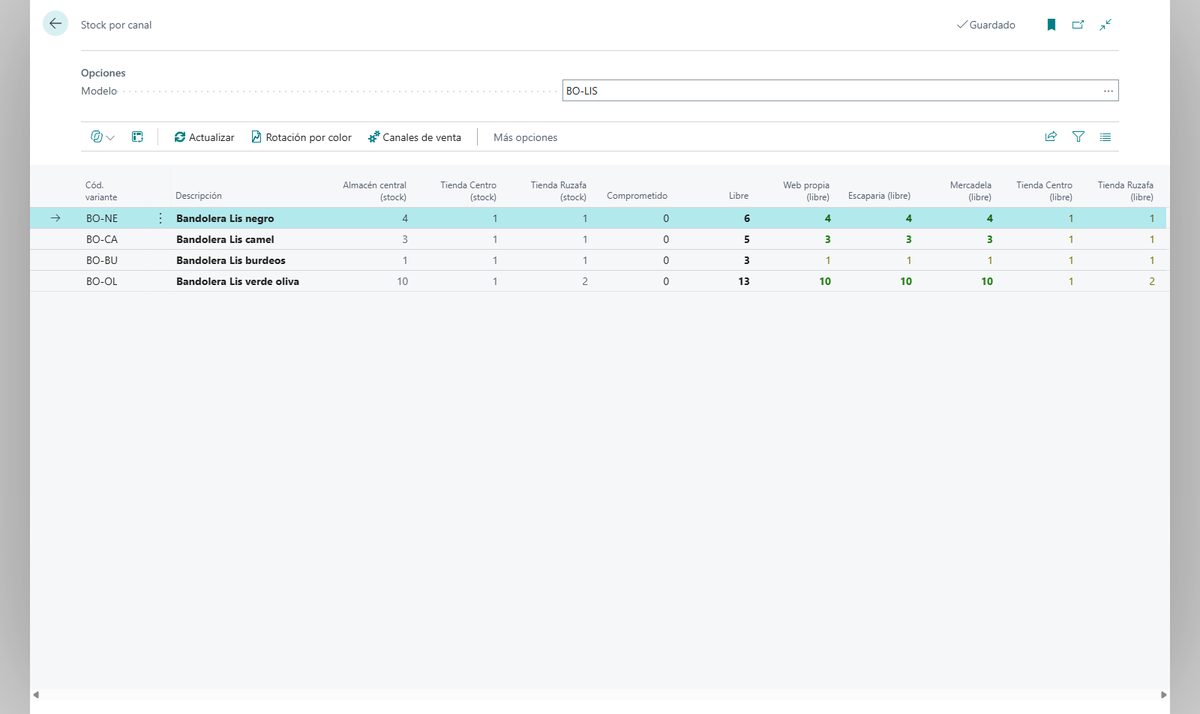
Task: Collapse the page with the shrink arrows icon
Action: pyautogui.click(x=1105, y=25)
